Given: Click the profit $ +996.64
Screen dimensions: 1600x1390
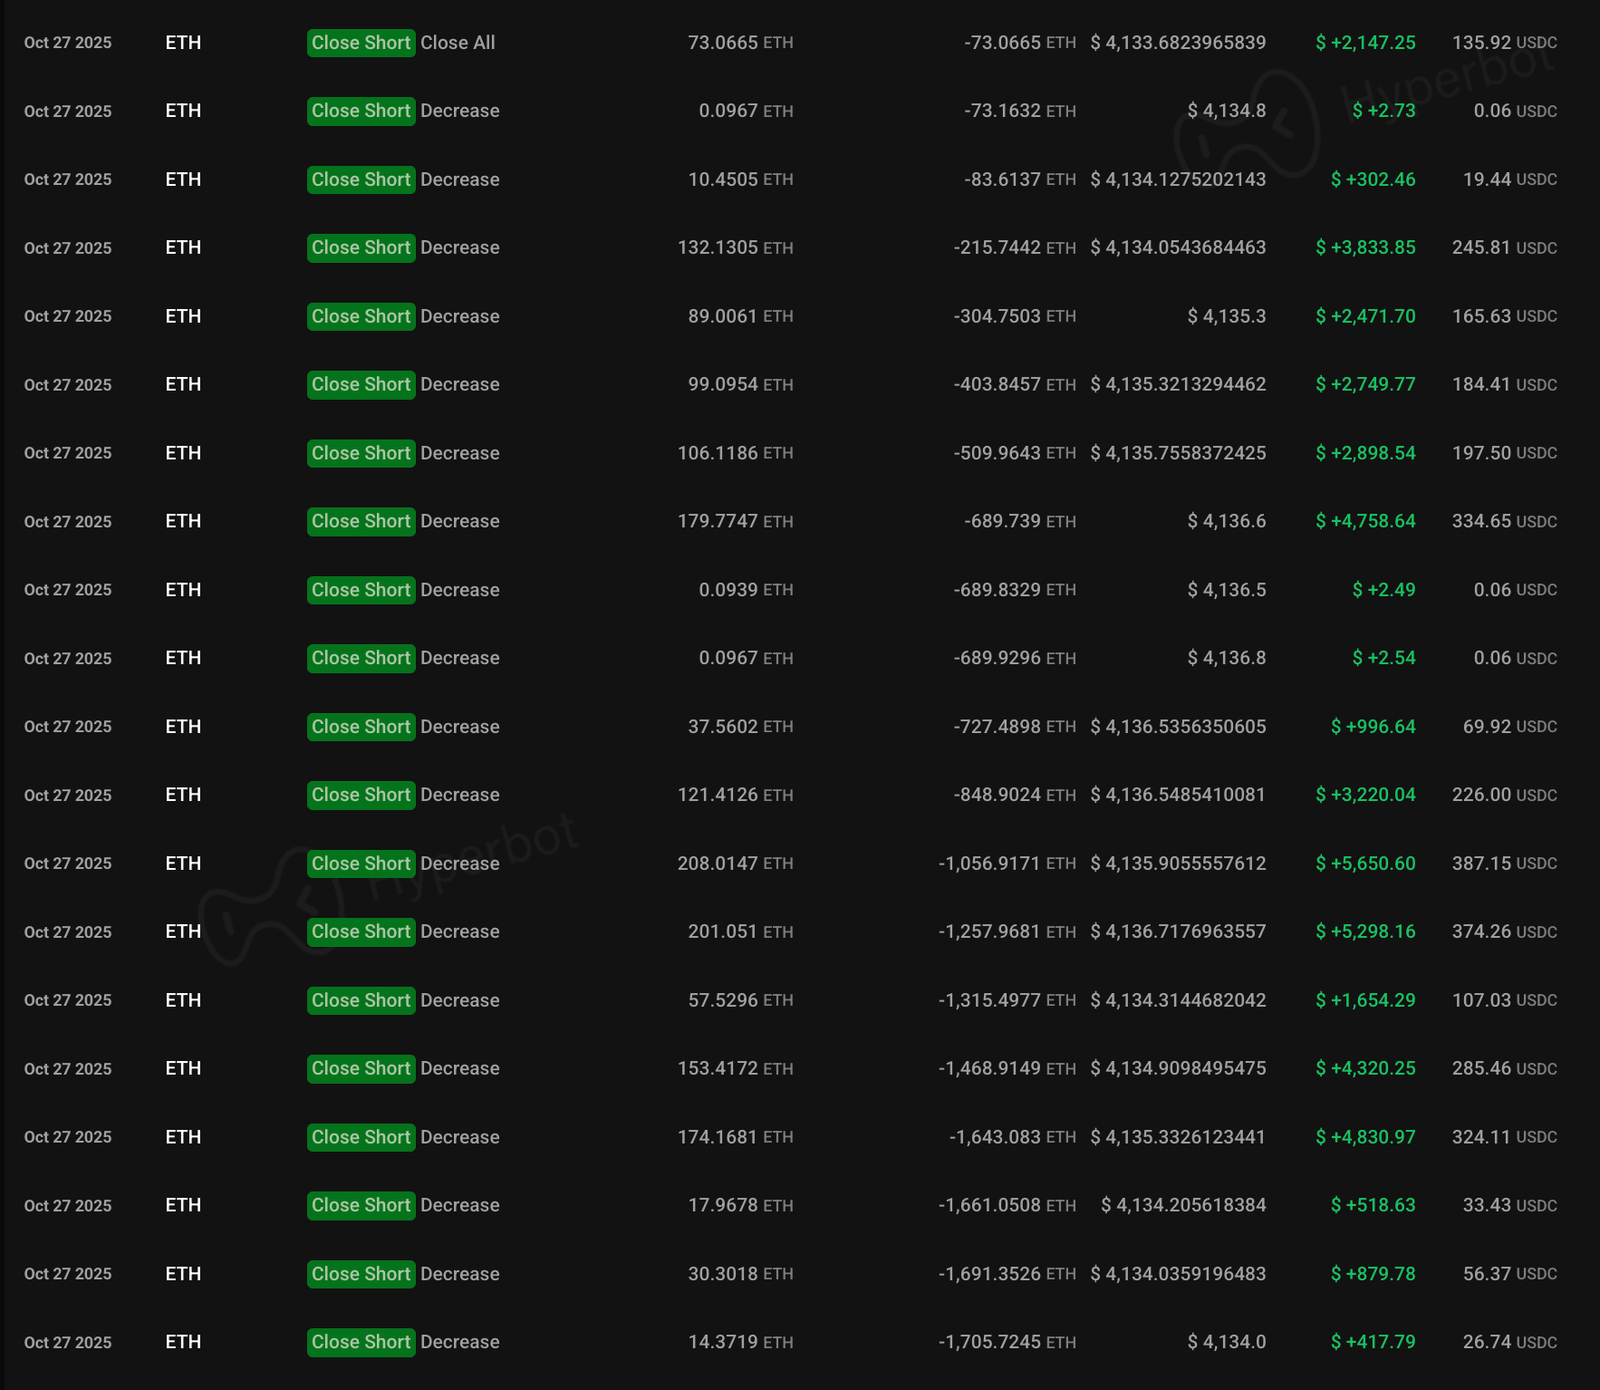Looking at the screenshot, I should (1373, 728).
